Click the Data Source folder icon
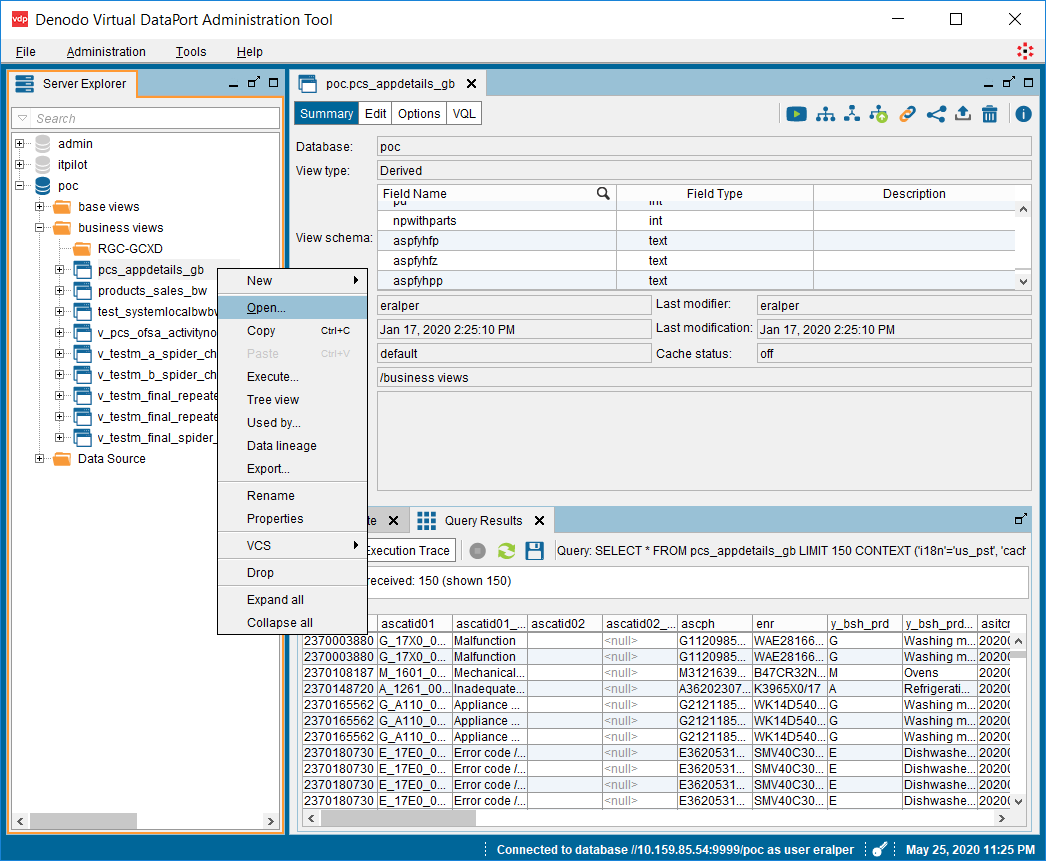1046x861 pixels. [x=62, y=459]
